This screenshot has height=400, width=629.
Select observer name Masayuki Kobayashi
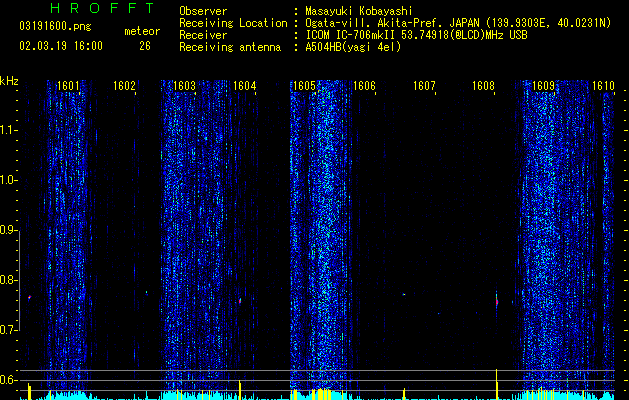pos(359,11)
